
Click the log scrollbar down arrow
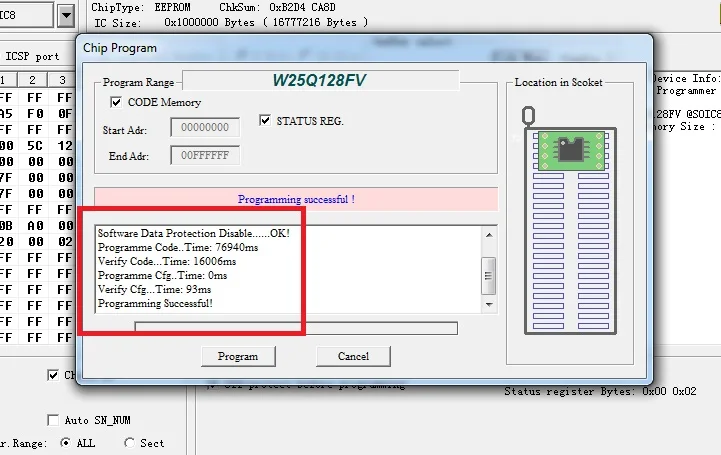[489, 304]
